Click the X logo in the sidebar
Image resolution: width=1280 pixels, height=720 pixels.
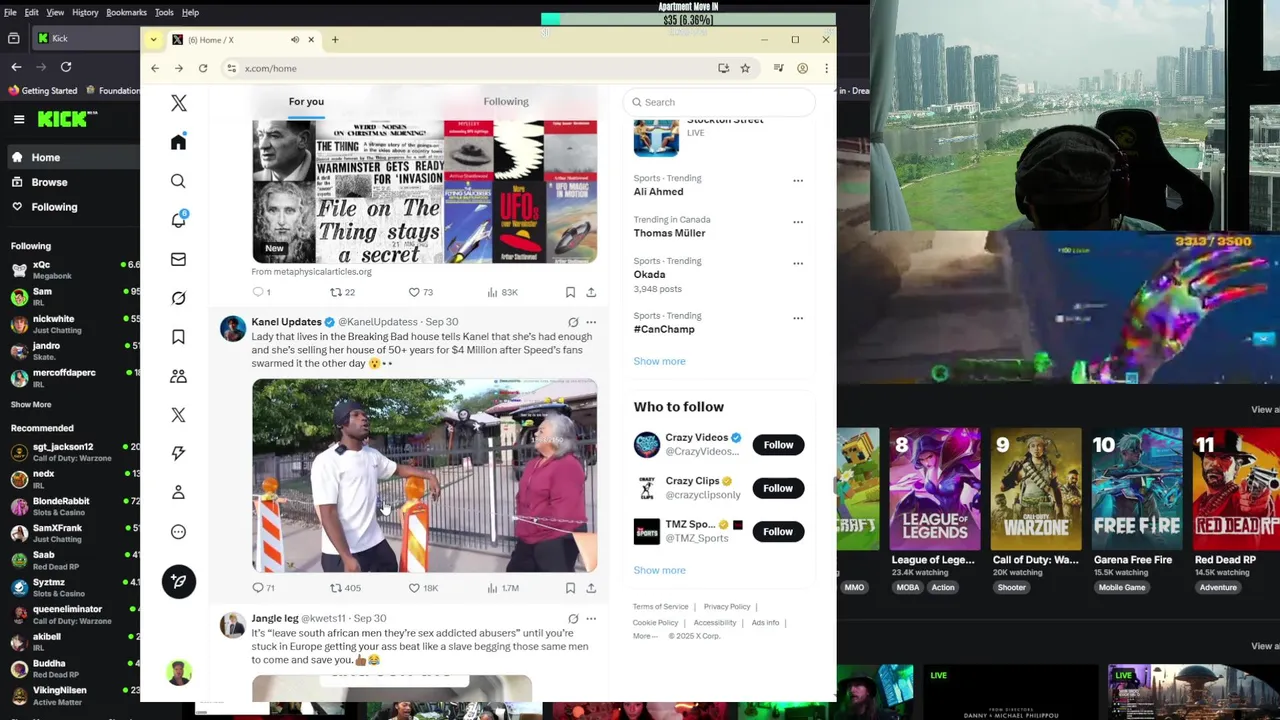pyautogui.click(x=178, y=103)
